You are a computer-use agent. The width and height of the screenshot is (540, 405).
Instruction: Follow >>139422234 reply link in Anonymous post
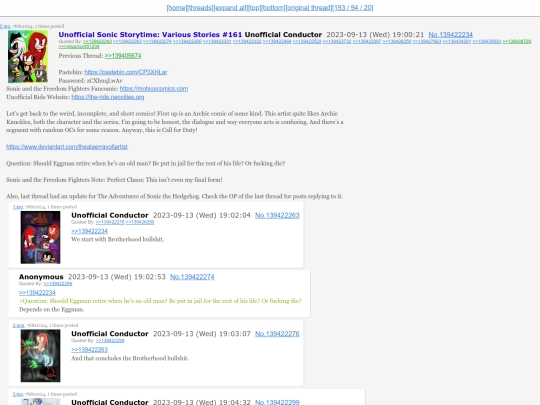[37, 293]
